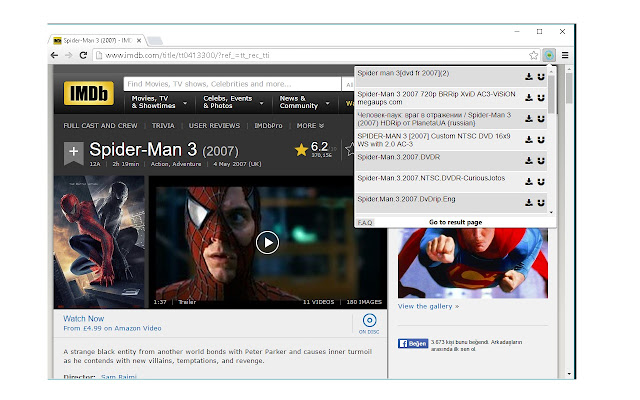This screenshot has height=400, width=640.
Task: Go back with the browser back arrow
Action: (x=54, y=55)
